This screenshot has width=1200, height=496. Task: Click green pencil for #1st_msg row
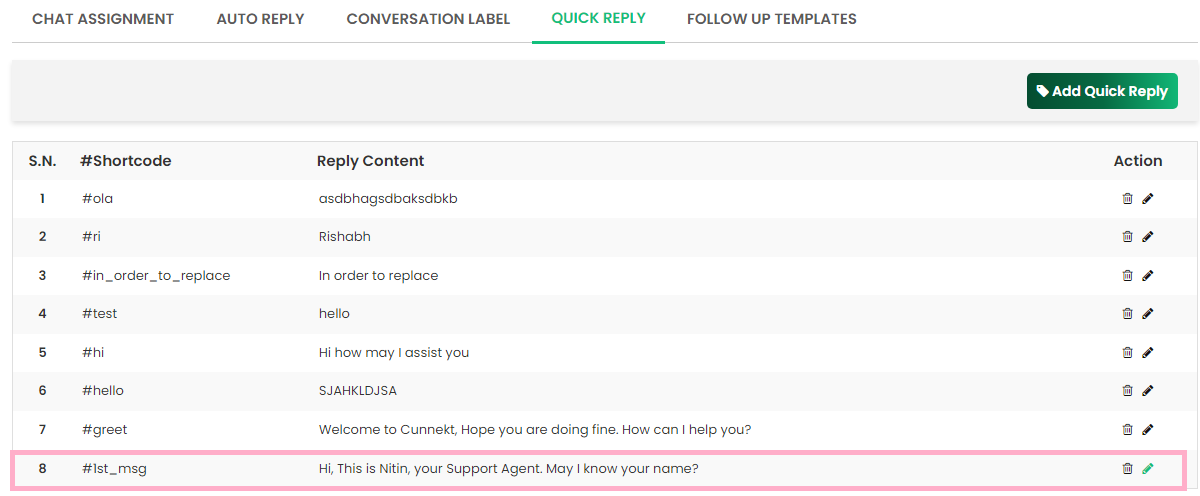tap(1148, 468)
